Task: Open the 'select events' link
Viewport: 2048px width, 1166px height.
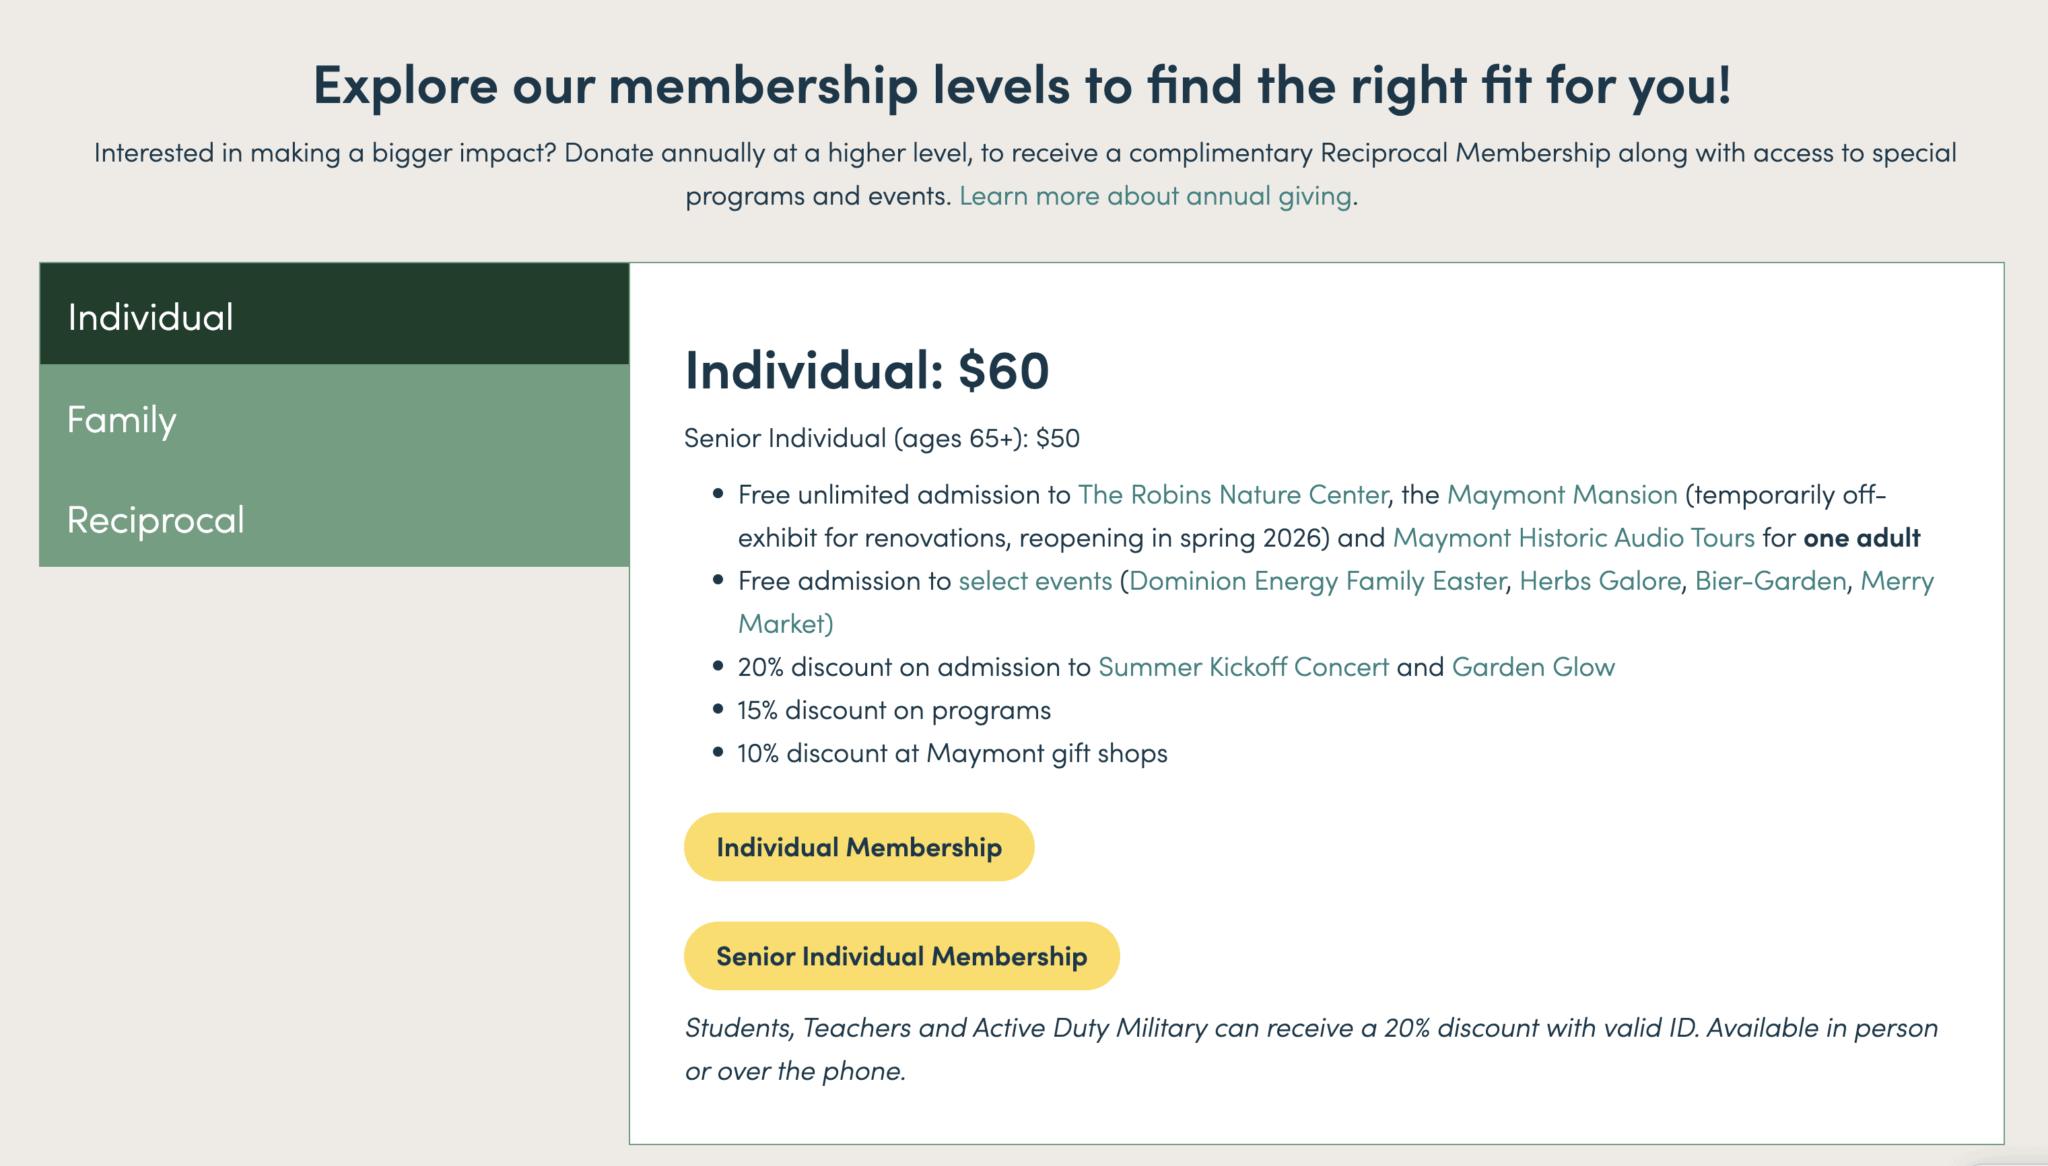Action: click(1035, 581)
